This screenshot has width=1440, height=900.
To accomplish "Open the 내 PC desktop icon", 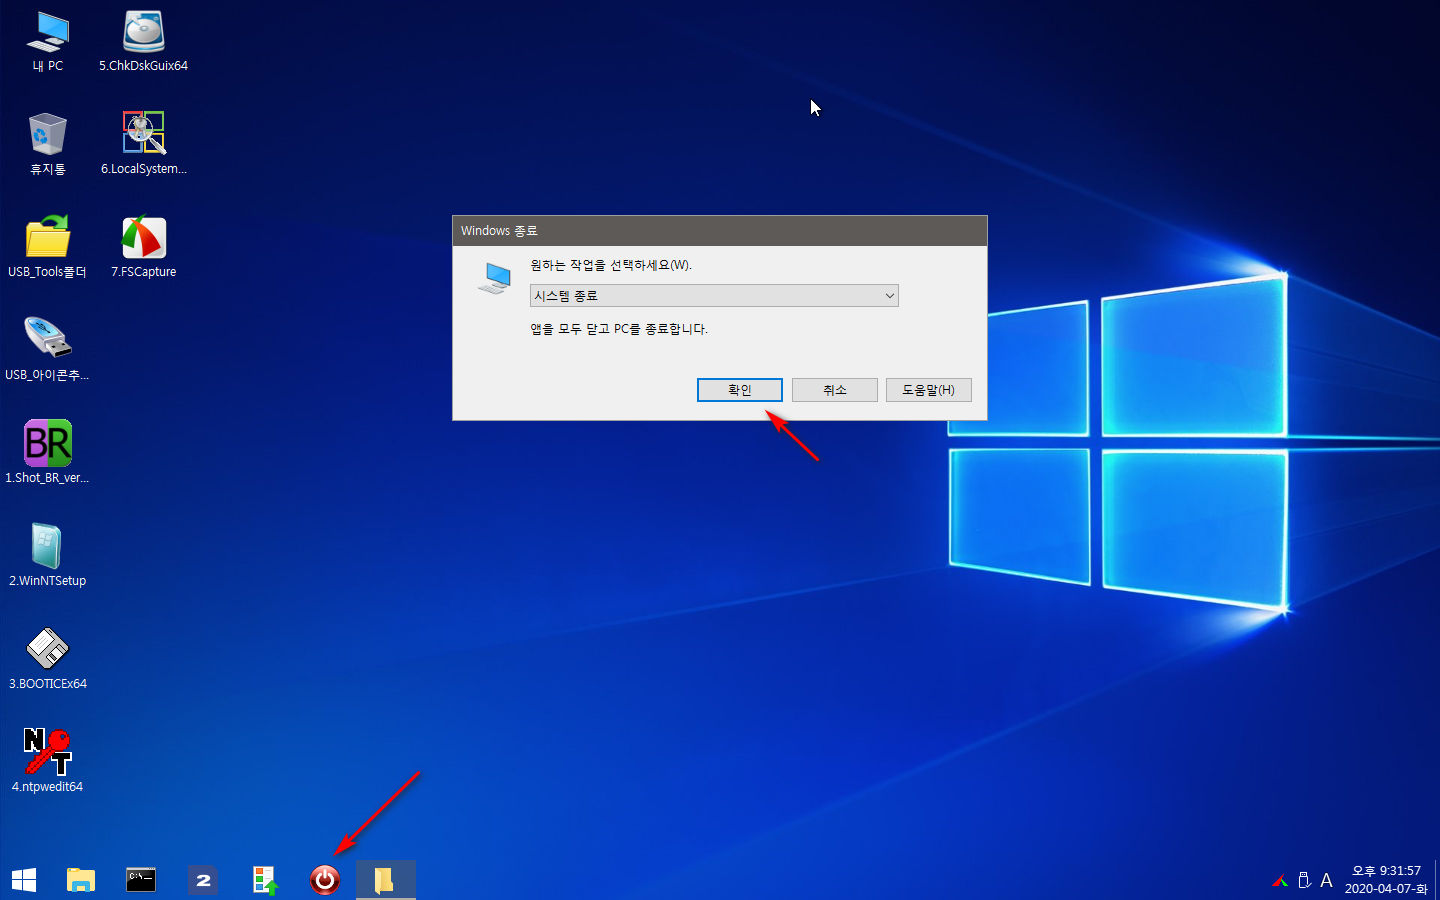I will coord(48,42).
